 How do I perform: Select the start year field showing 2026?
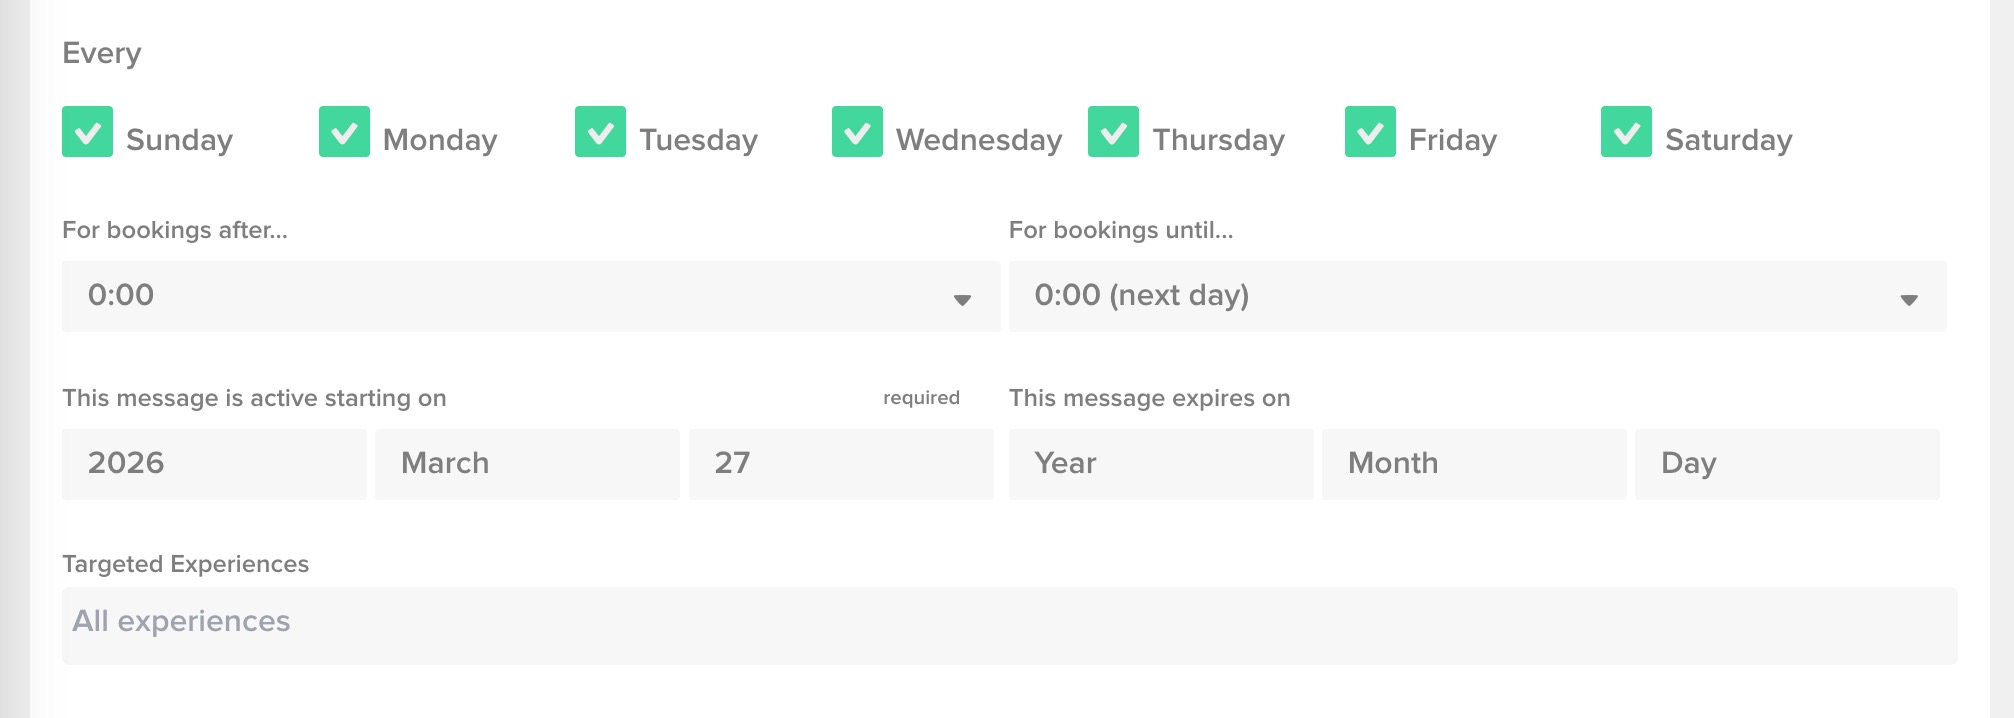pyautogui.click(x=214, y=464)
